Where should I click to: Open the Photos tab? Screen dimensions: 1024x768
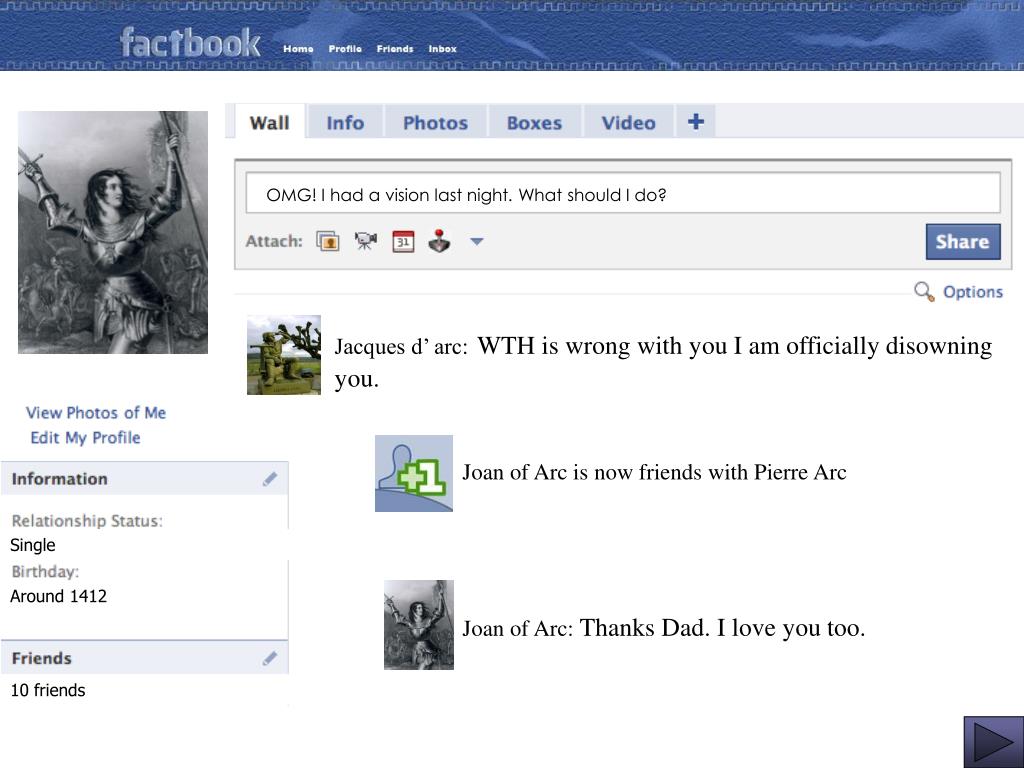(x=435, y=122)
